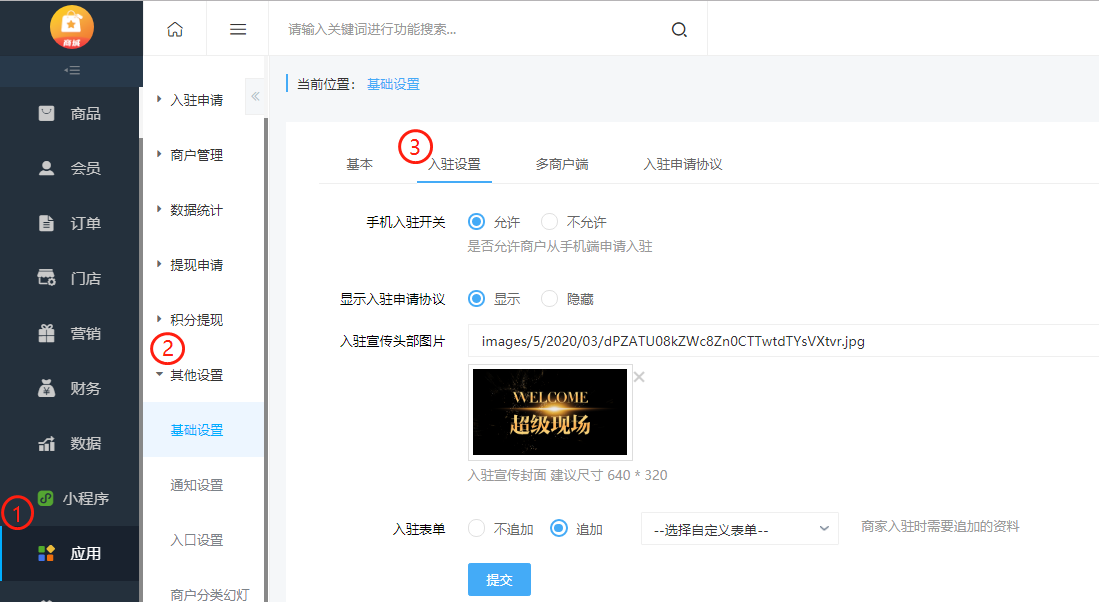Open the 数据 chart icon
The height and width of the screenshot is (602, 1099).
click(46, 444)
